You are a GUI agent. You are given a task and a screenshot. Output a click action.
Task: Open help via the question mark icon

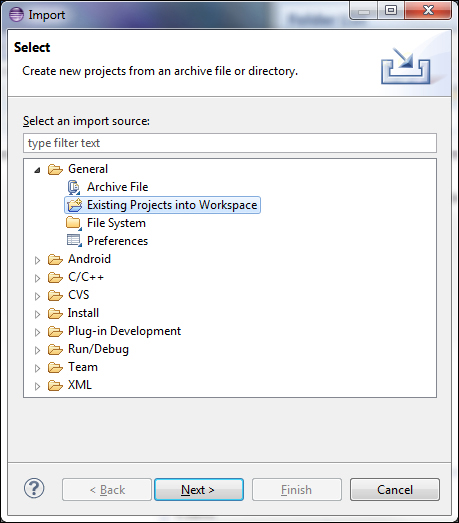click(34, 488)
